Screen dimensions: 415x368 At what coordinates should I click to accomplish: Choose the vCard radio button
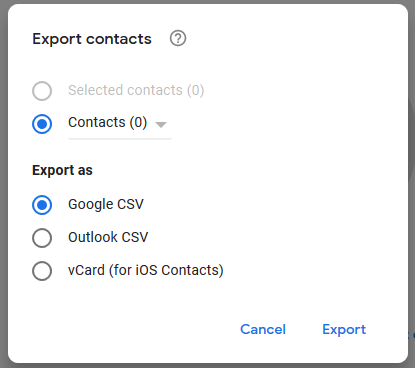(x=42, y=271)
